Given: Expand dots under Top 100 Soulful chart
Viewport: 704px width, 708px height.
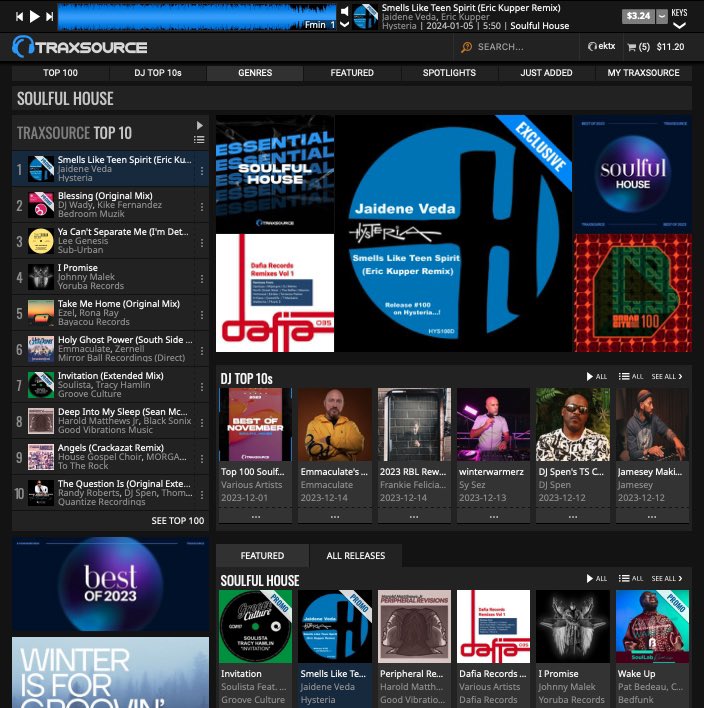Looking at the screenshot, I should pos(256,517).
